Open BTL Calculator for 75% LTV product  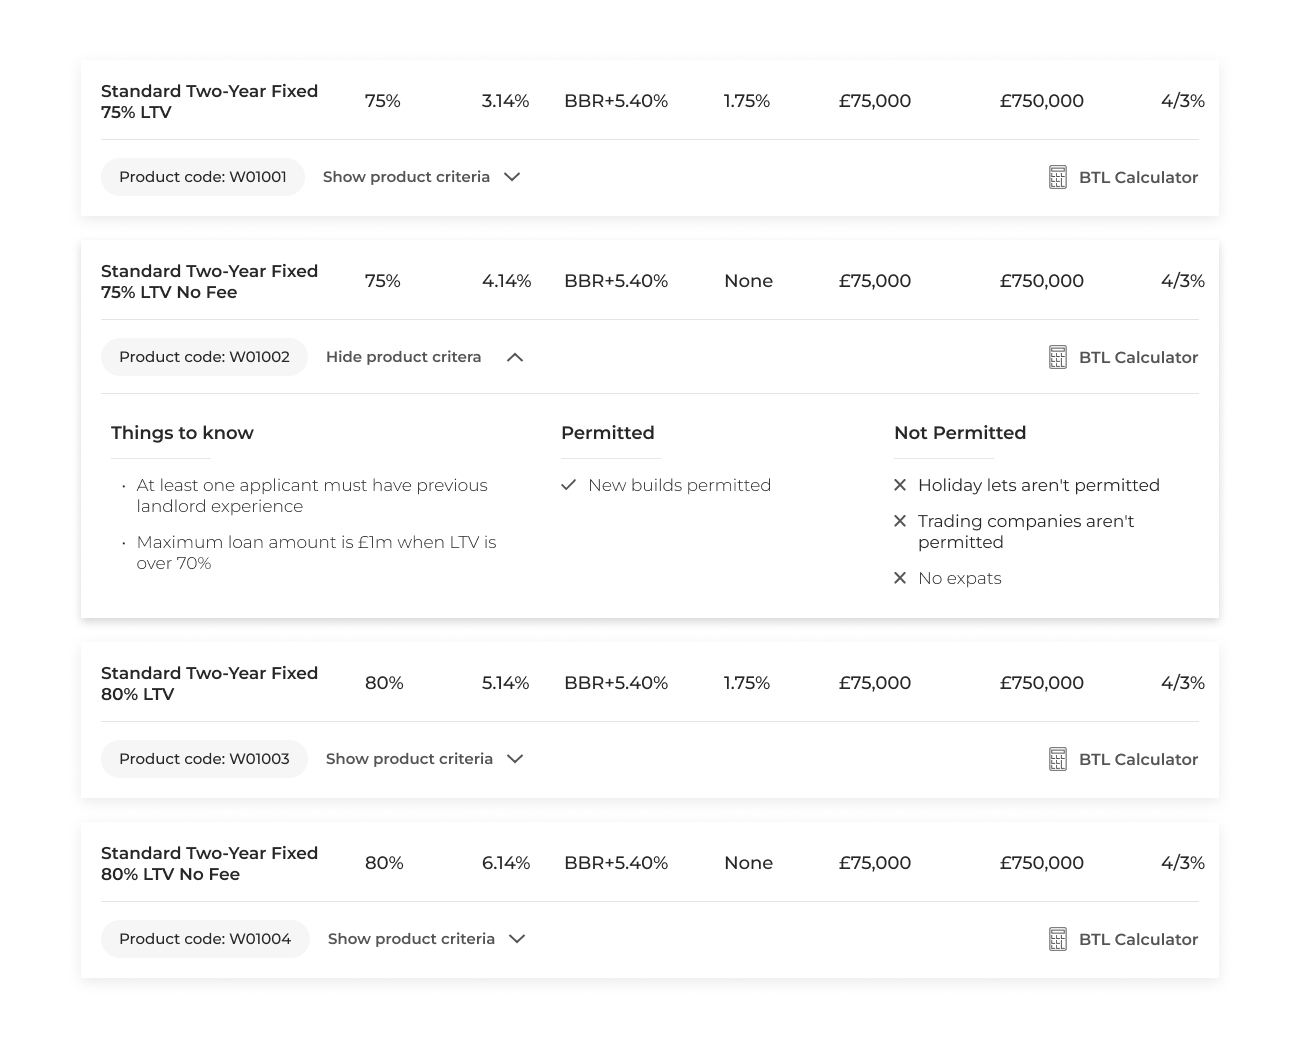[1137, 177]
